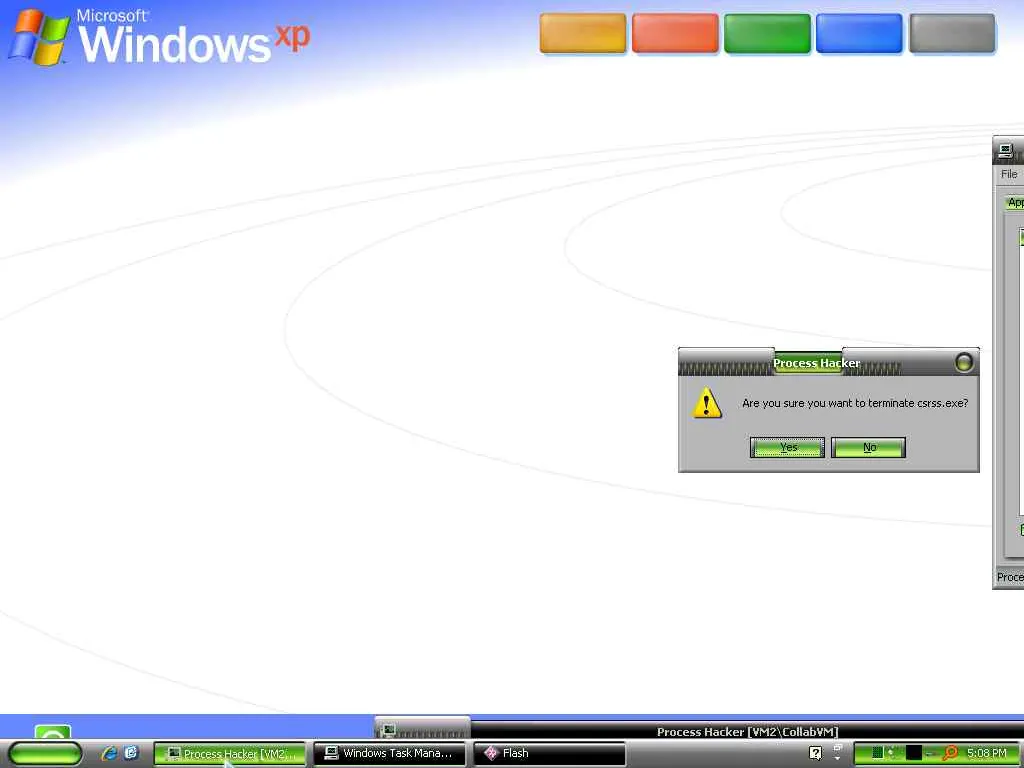1024x768 pixels.
Task: Click the Task Manager title bar icon
Action: coord(1006,152)
